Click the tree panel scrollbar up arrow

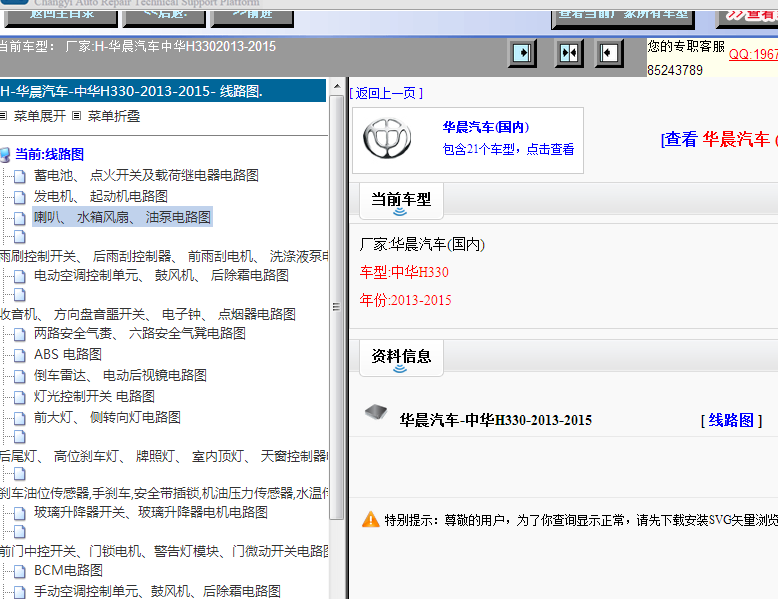pyautogui.click(x=337, y=86)
